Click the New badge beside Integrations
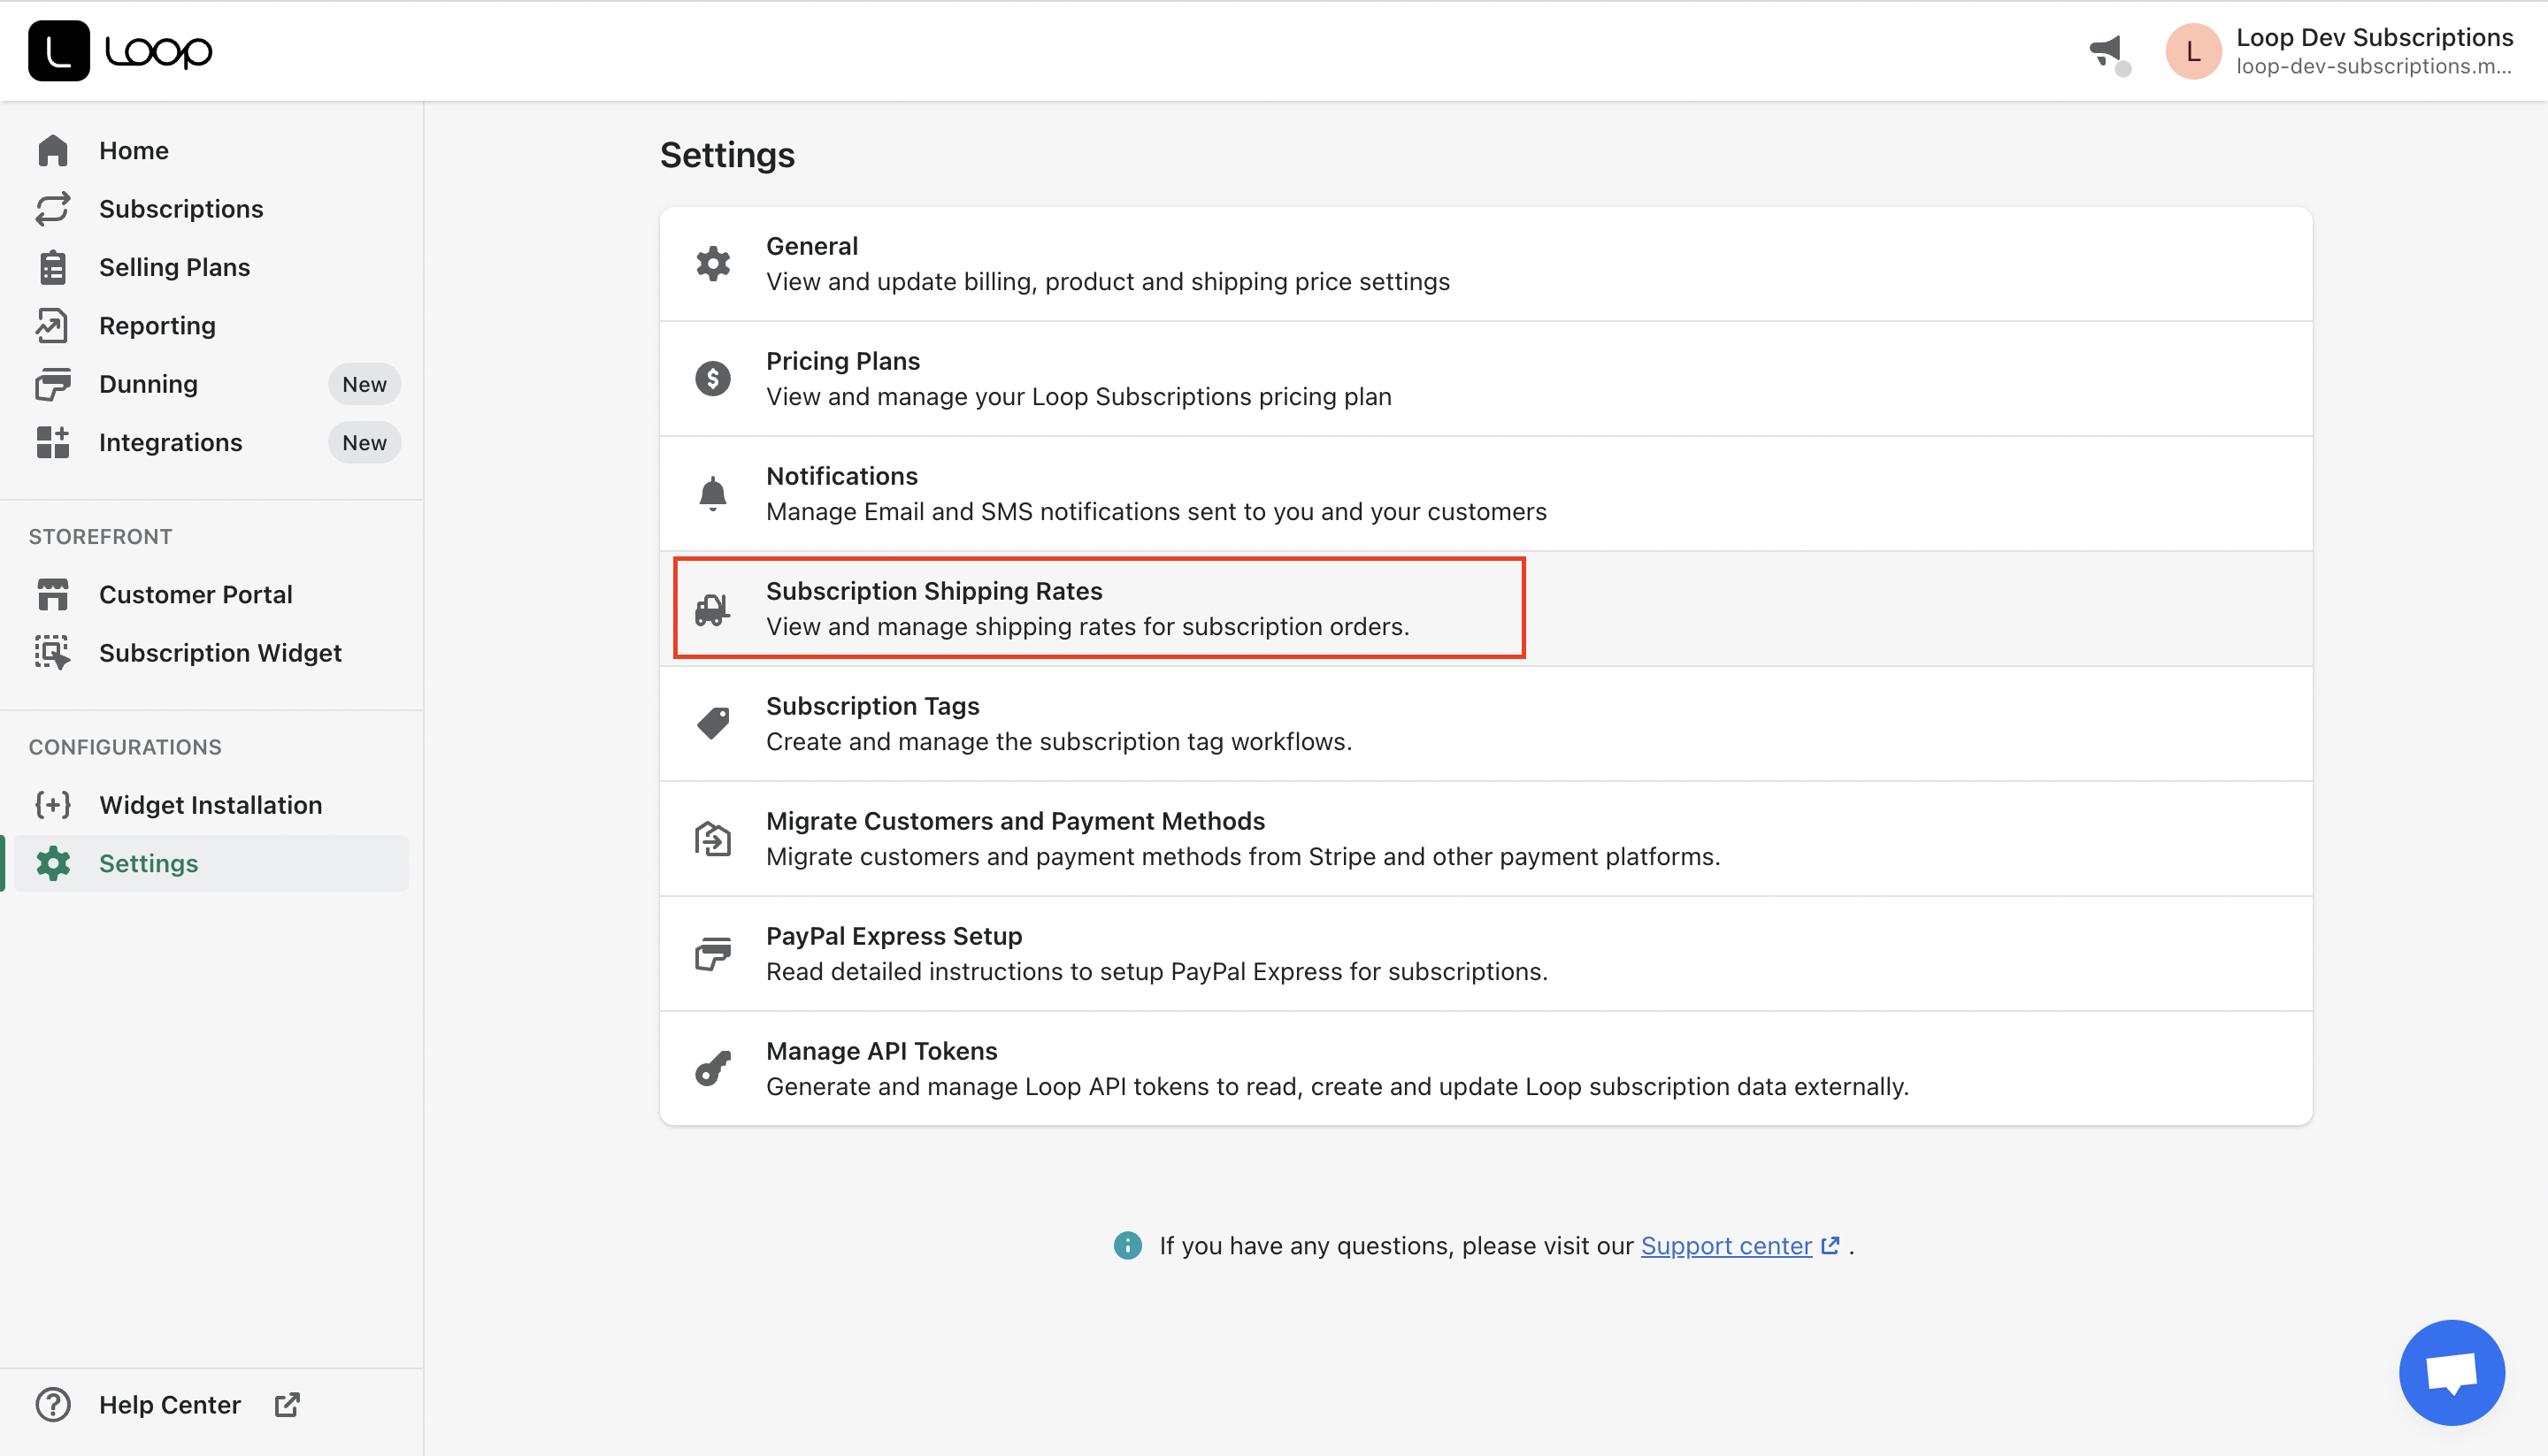The image size is (2548, 1456). pos(364,442)
